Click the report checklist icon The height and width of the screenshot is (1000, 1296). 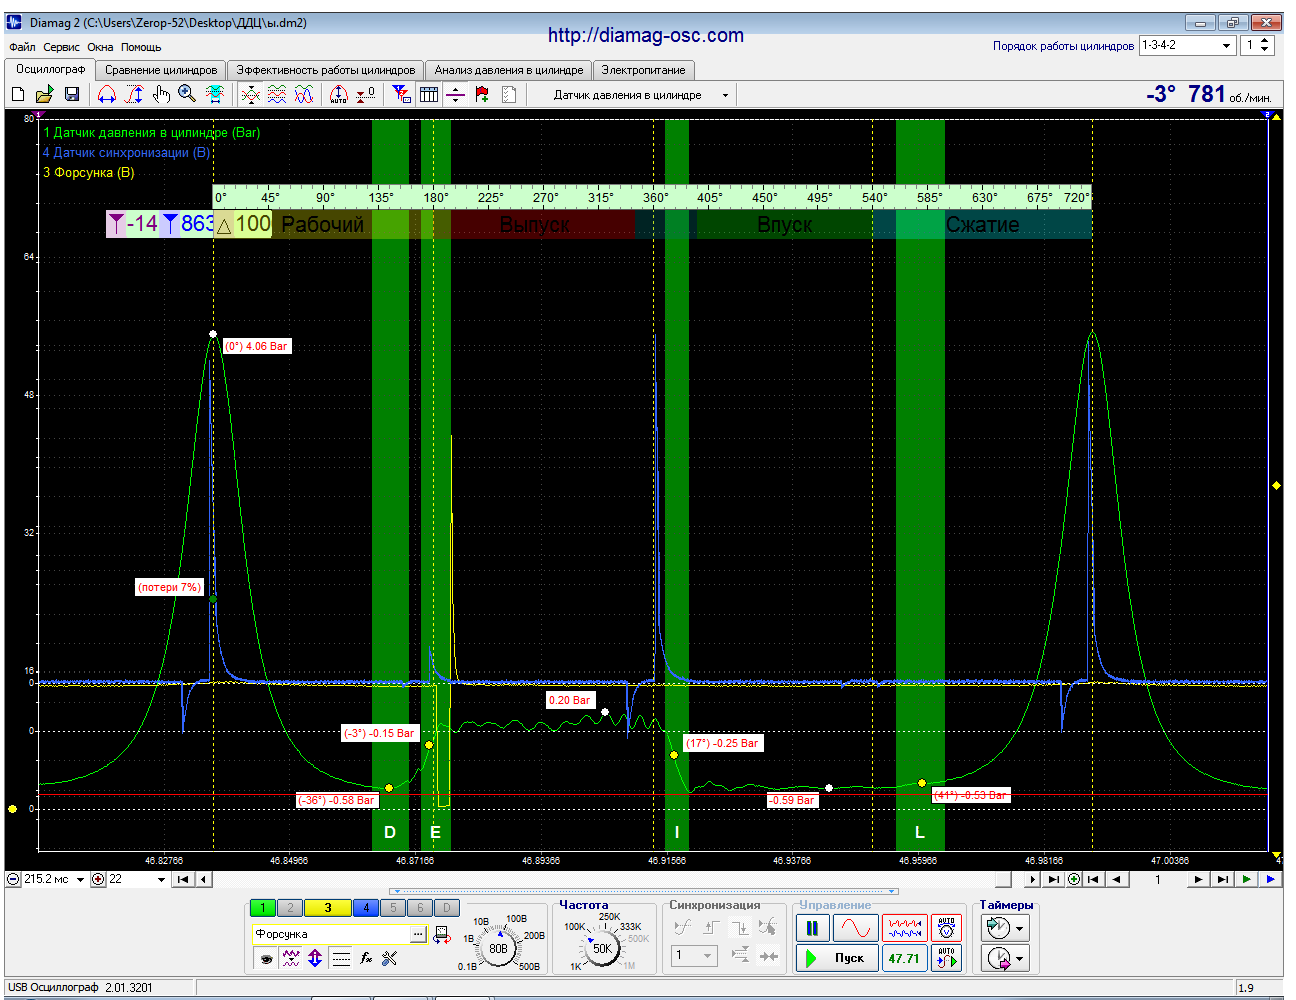point(509,94)
